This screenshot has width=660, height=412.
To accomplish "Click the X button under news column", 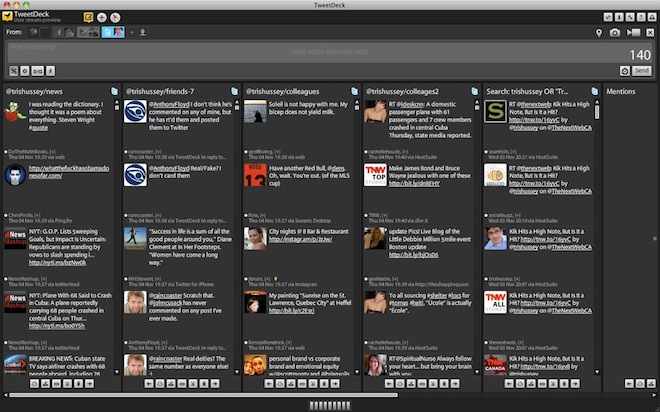I will coord(67,383).
